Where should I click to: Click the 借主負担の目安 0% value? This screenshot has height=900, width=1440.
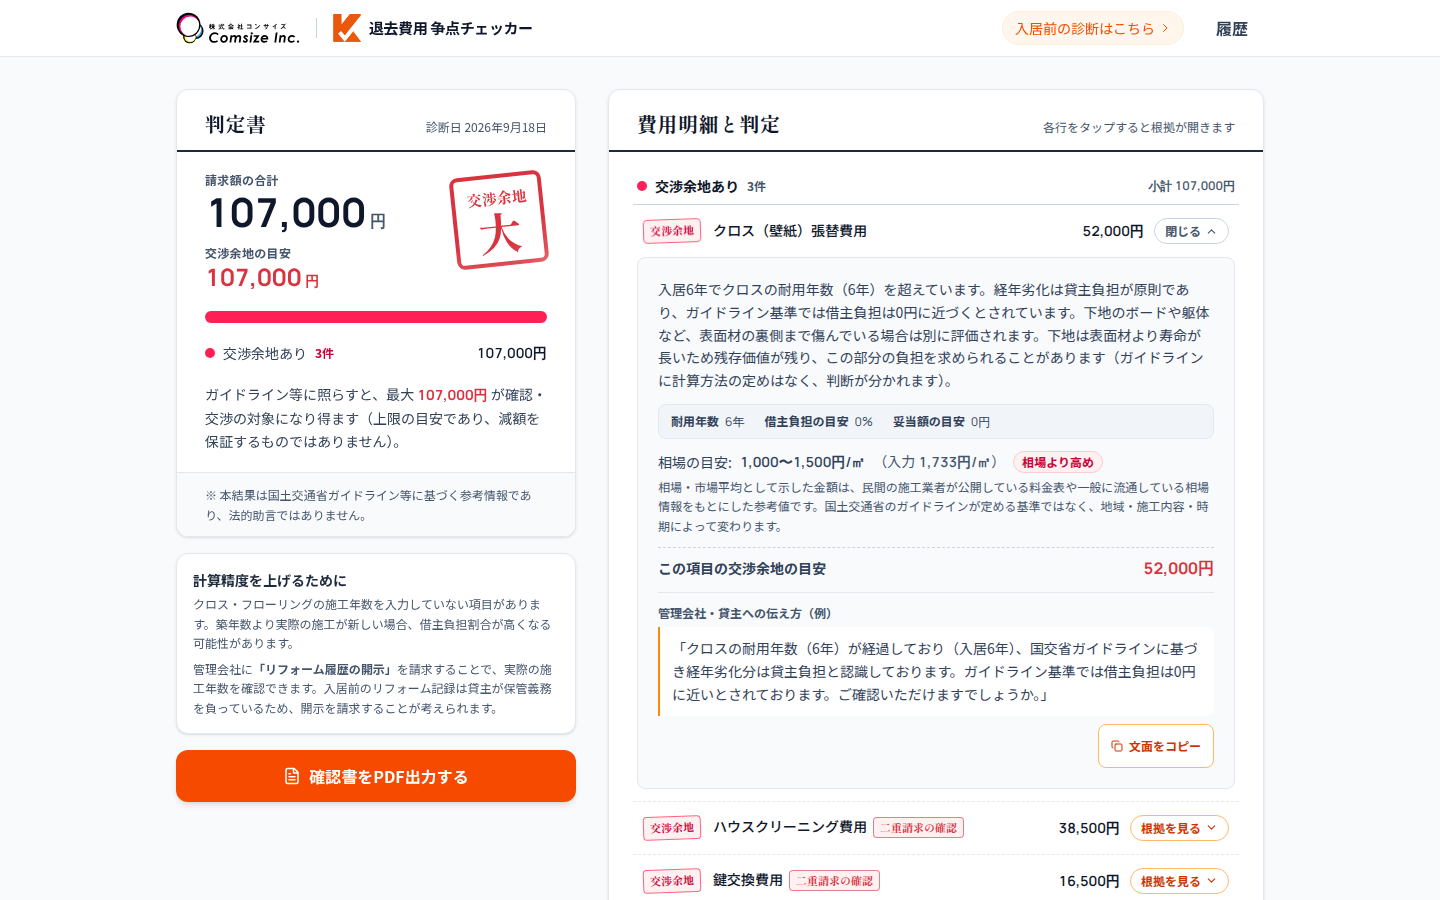(819, 422)
